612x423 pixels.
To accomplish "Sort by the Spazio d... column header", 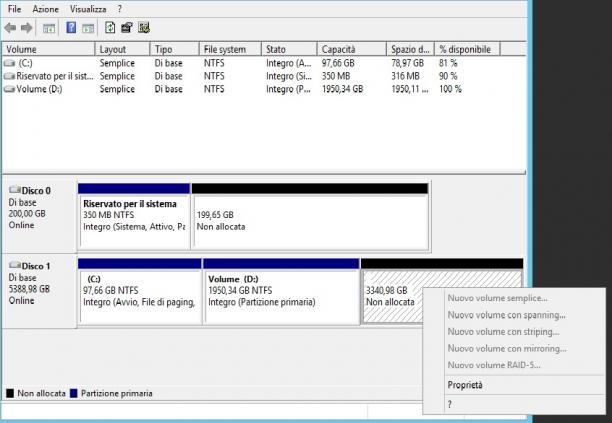I will 411,49.
